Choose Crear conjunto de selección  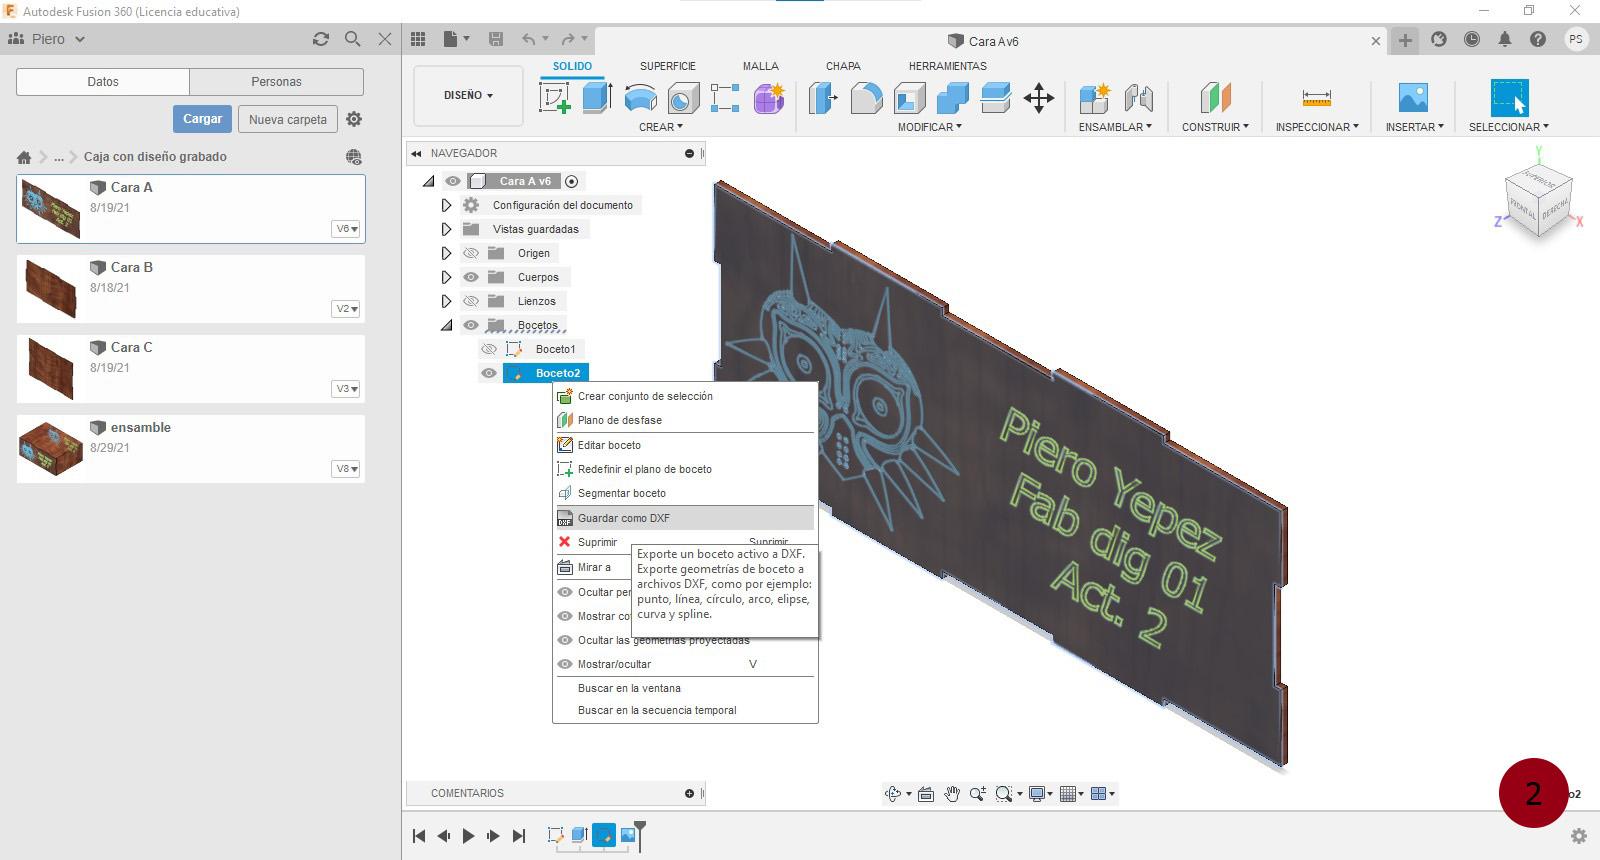(x=685, y=396)
